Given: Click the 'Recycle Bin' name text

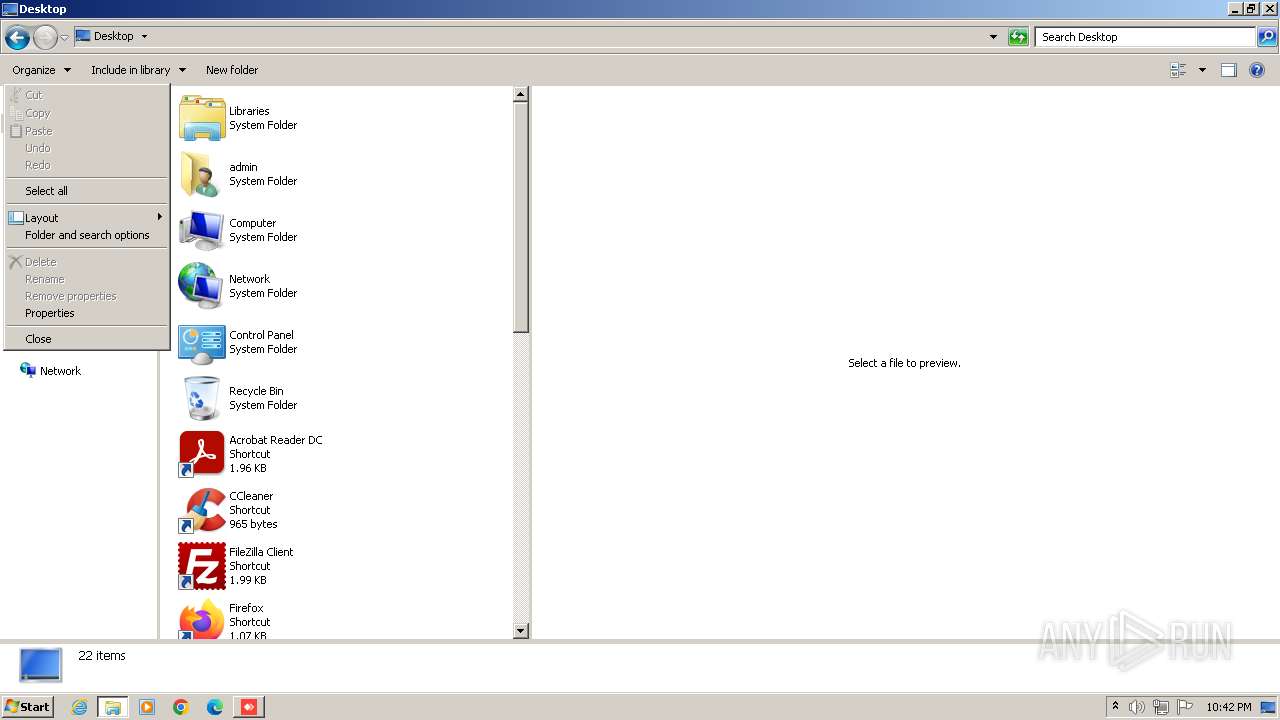Looking at the screenshot, I should (x=256, y=391).
